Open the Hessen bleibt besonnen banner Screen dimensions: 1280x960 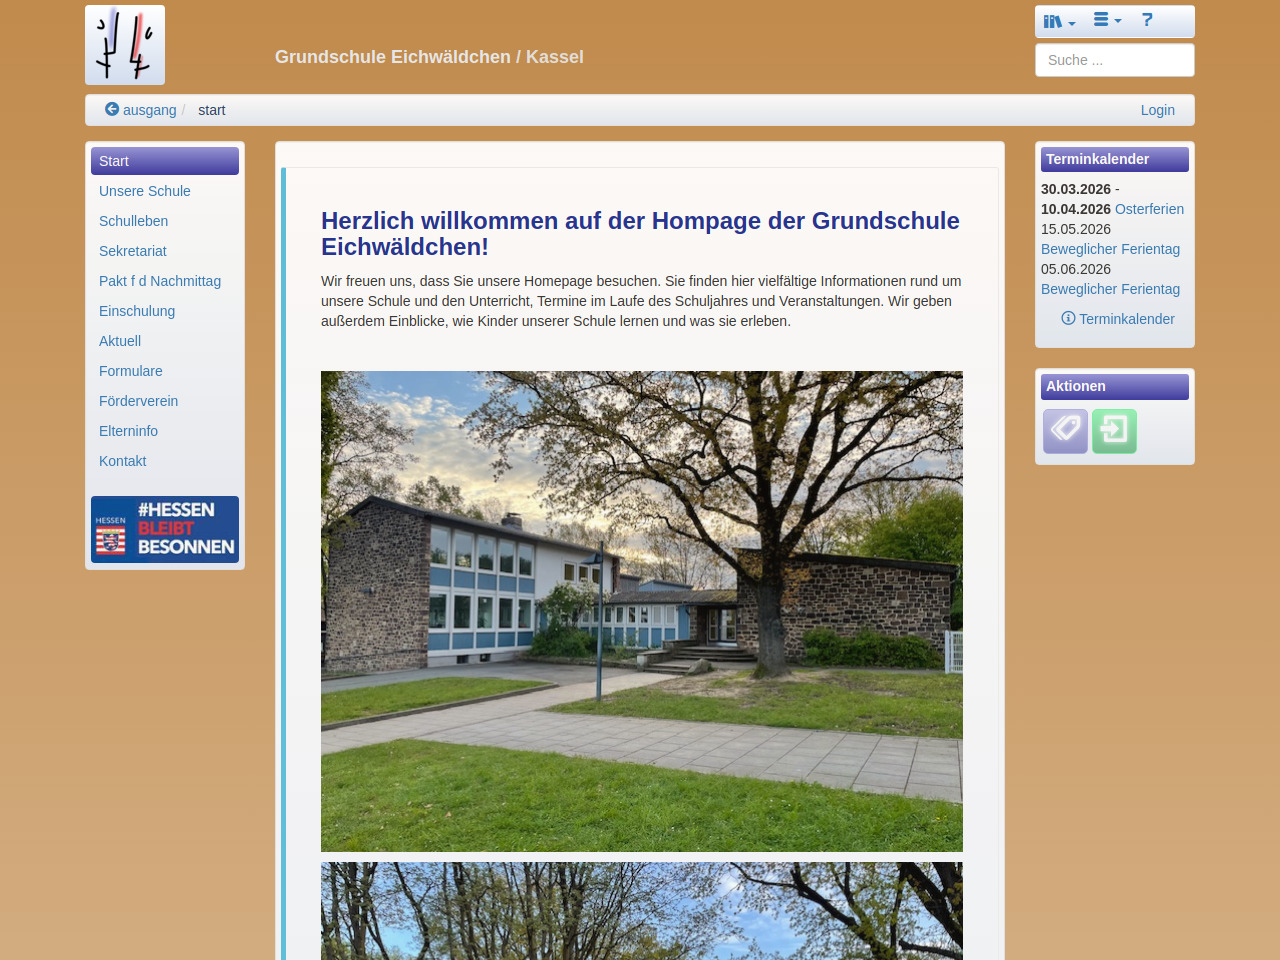tap(165, 529)
